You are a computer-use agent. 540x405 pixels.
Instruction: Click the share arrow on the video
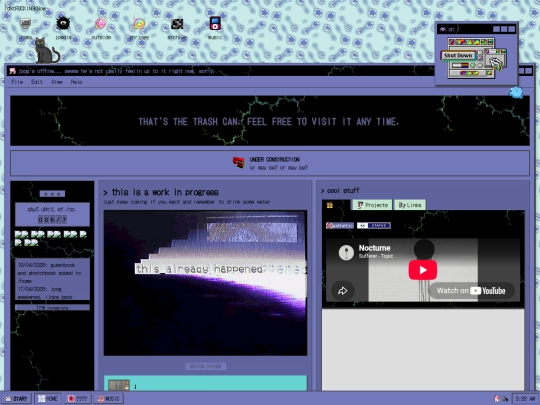coord(343,291)
